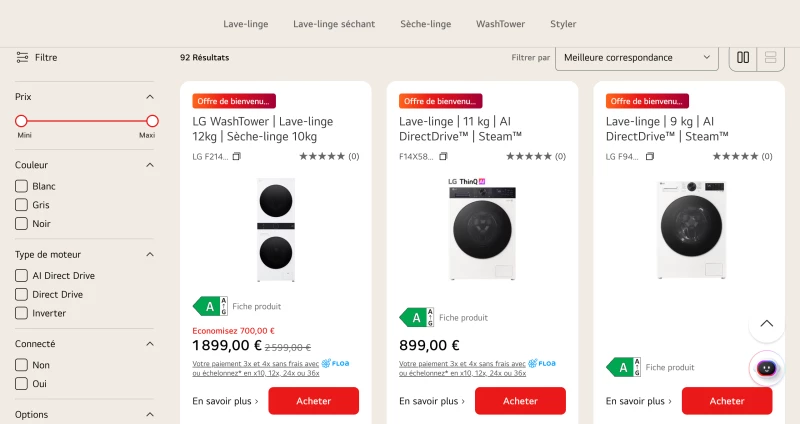Viewport: 800px width, 424px height.
Task: Open the WashTower category tab
Action: (x=501, y=24)
